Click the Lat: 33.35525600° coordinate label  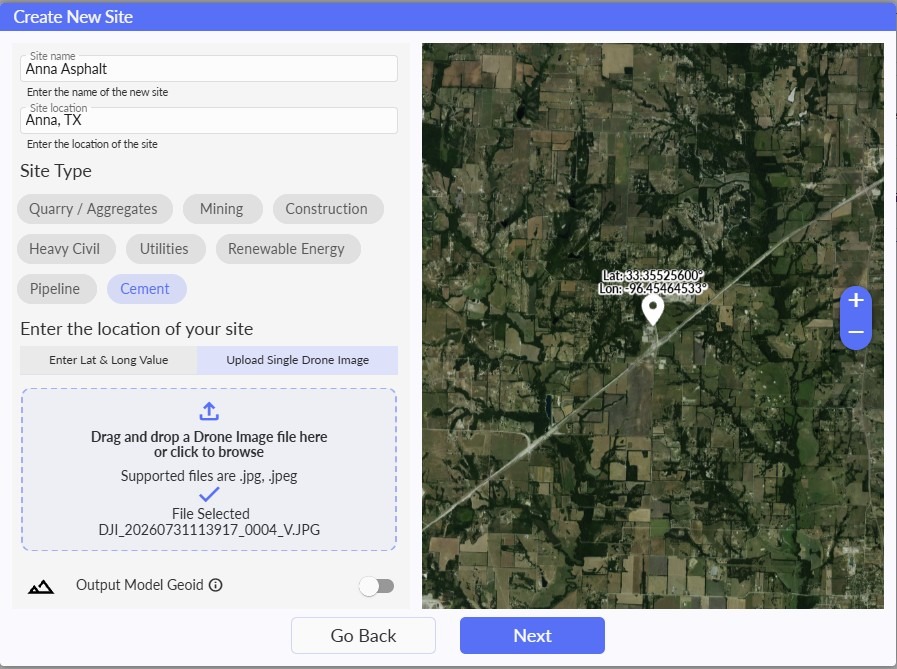pyautogui.click(x=653, y=275)
